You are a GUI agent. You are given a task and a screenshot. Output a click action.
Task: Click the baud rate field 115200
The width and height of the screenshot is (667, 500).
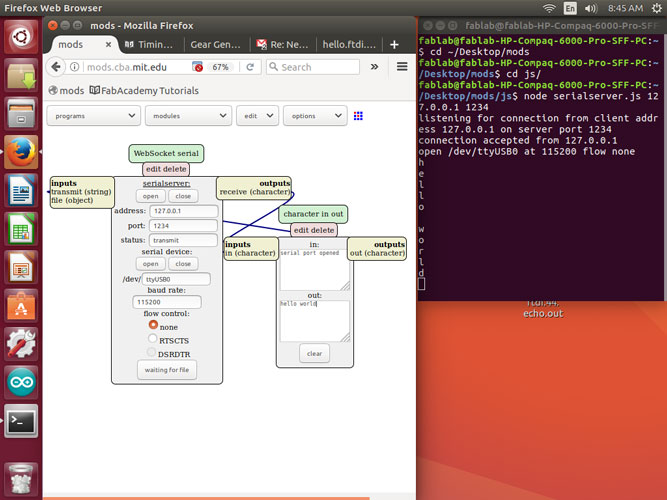click(x=167, y=302)
